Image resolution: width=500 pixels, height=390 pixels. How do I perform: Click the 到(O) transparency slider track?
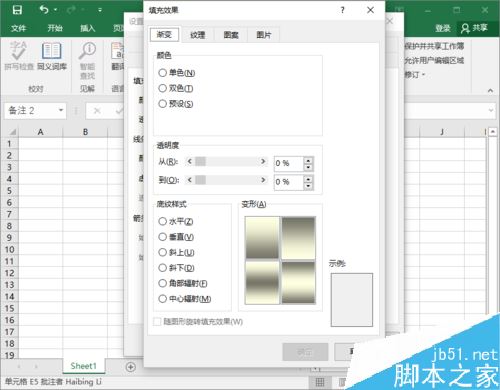click(x=226, y=180)
